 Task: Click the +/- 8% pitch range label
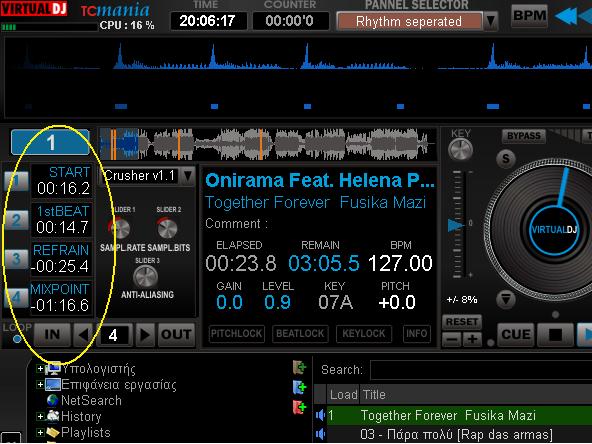tap(462, 300)
